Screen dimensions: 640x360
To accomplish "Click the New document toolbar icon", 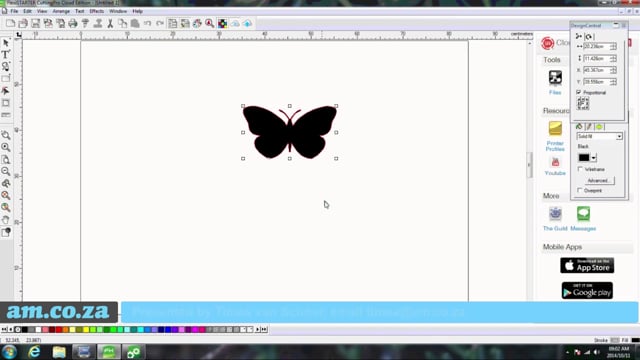I will click(11, 24).
